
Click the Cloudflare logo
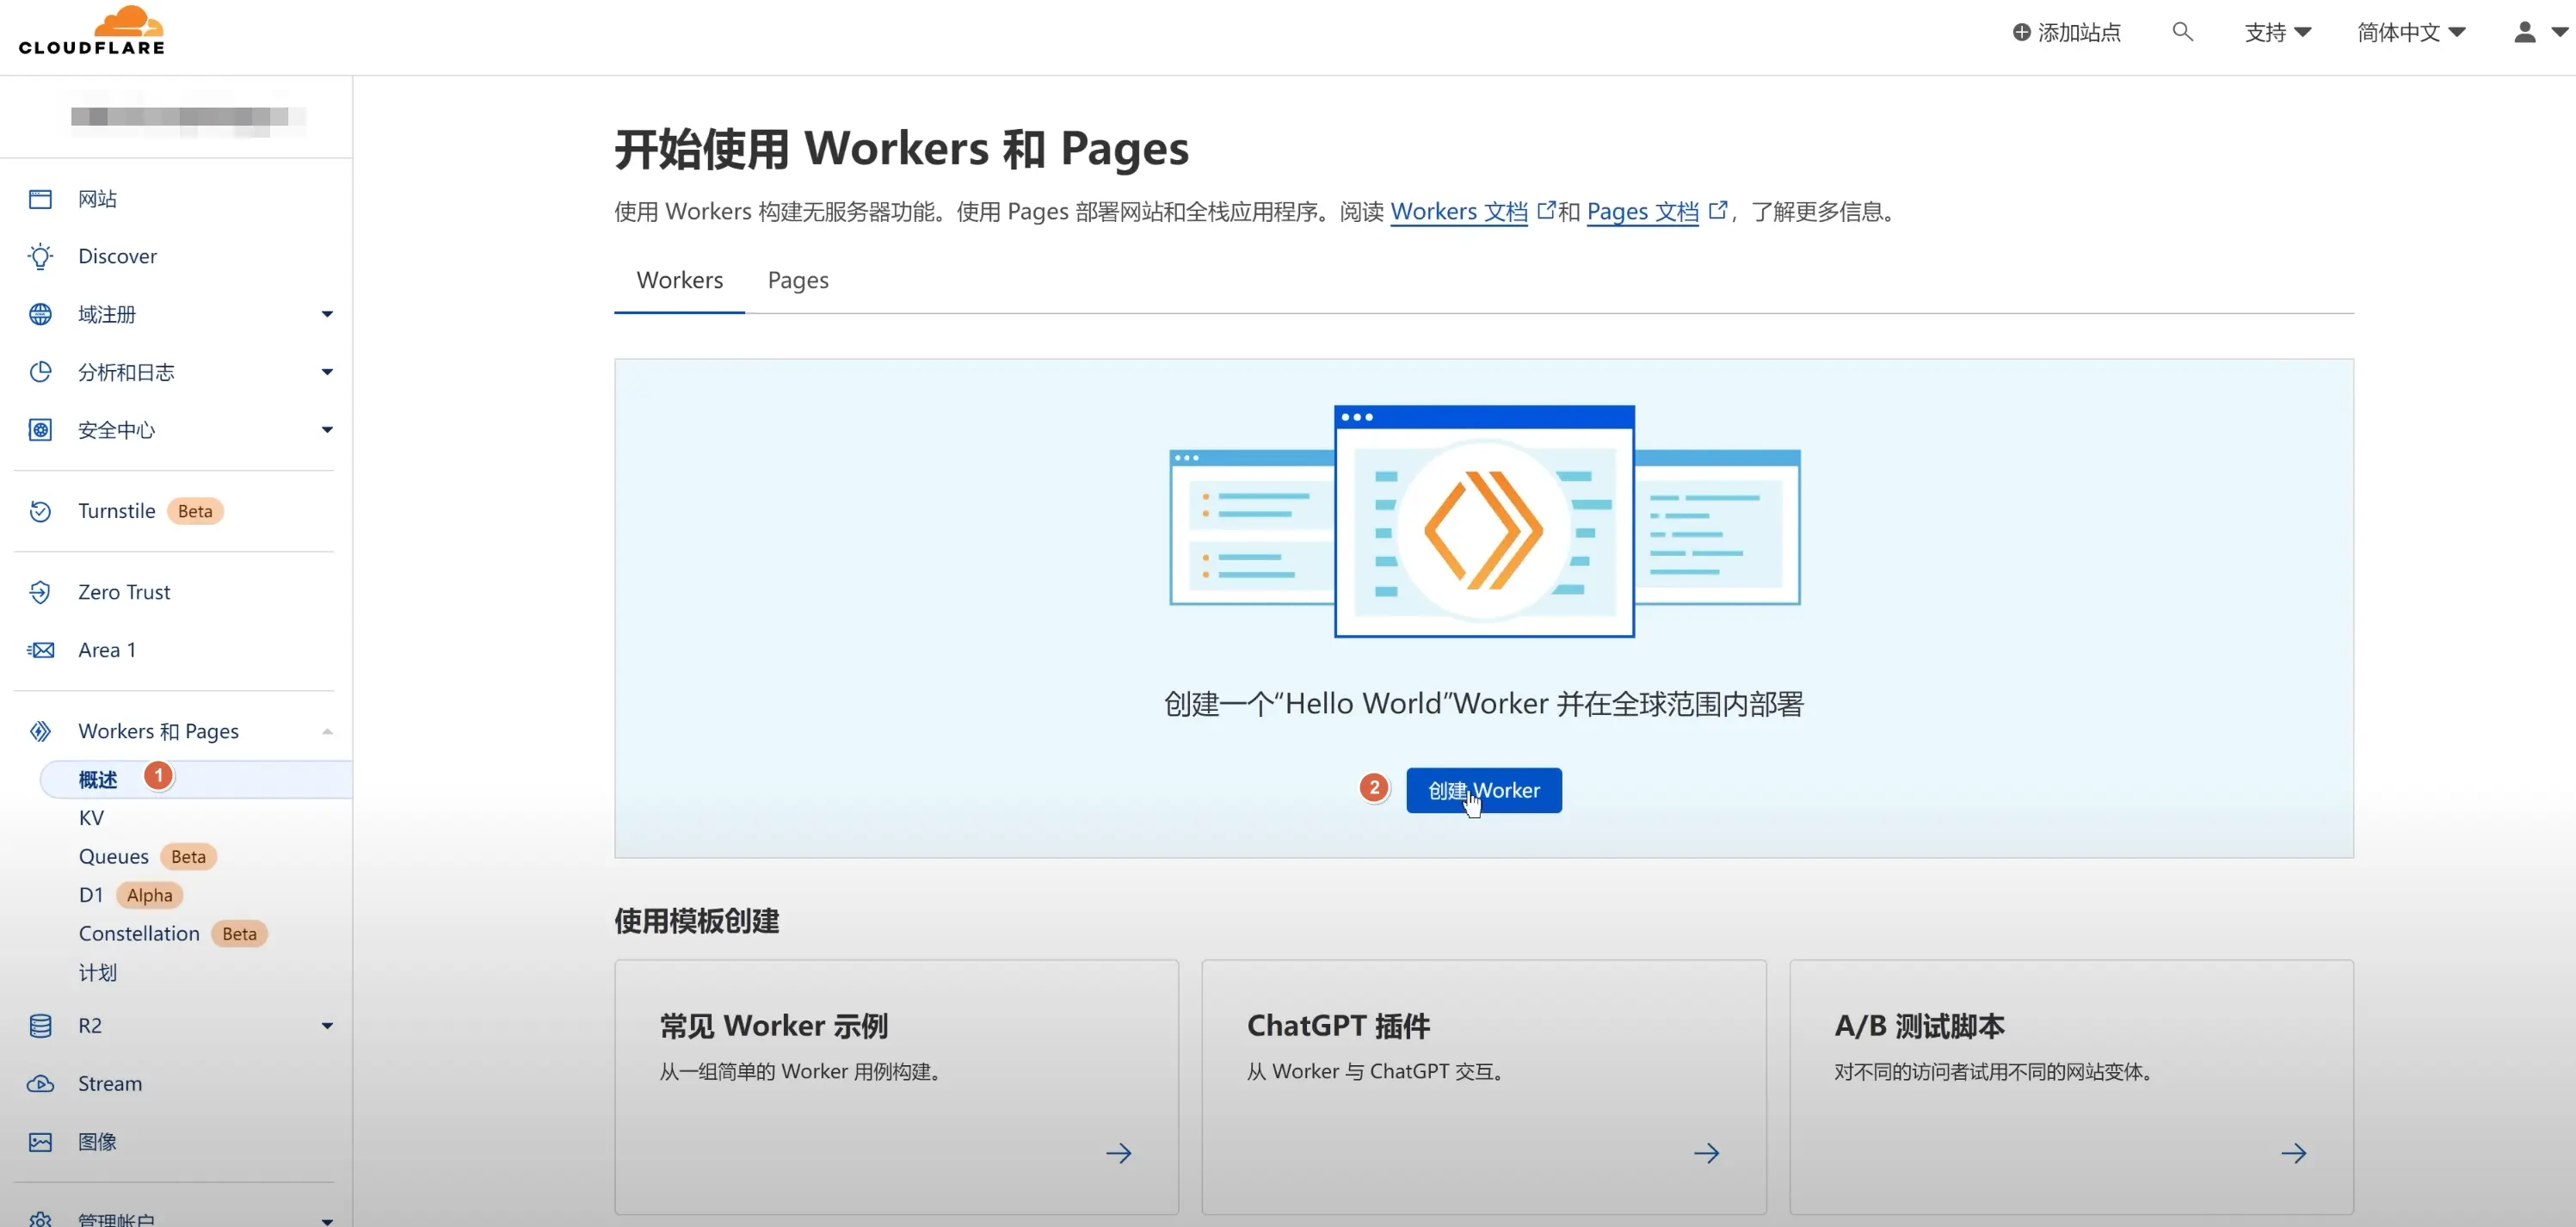(91, 31)
